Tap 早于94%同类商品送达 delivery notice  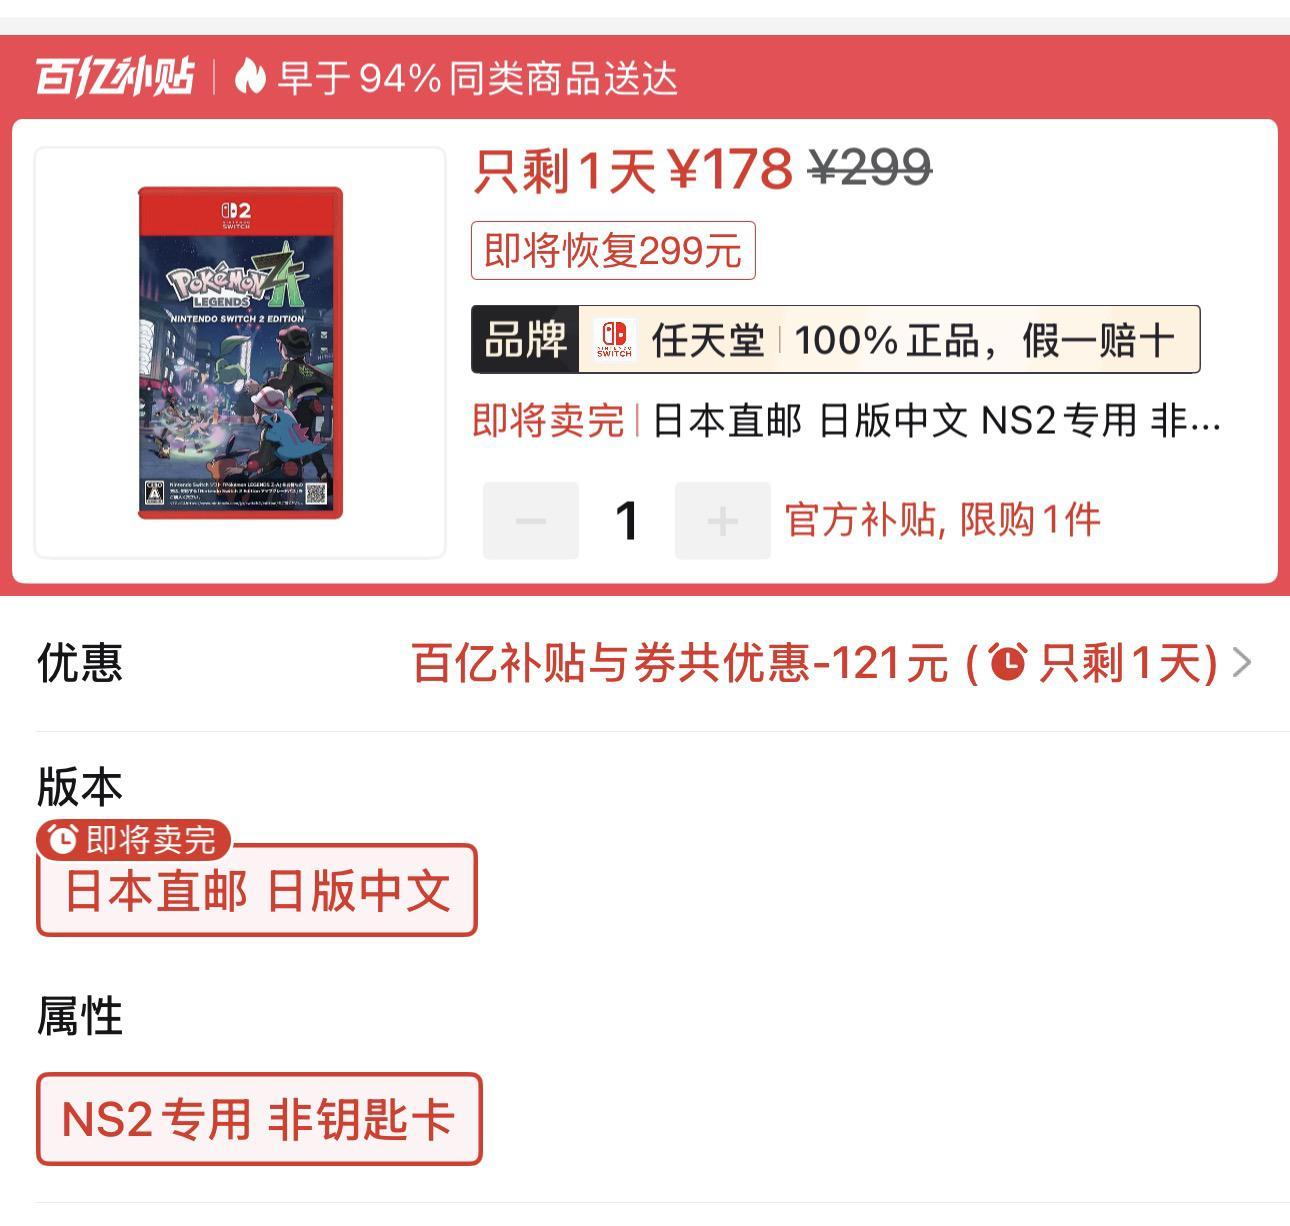pos(478,77)
